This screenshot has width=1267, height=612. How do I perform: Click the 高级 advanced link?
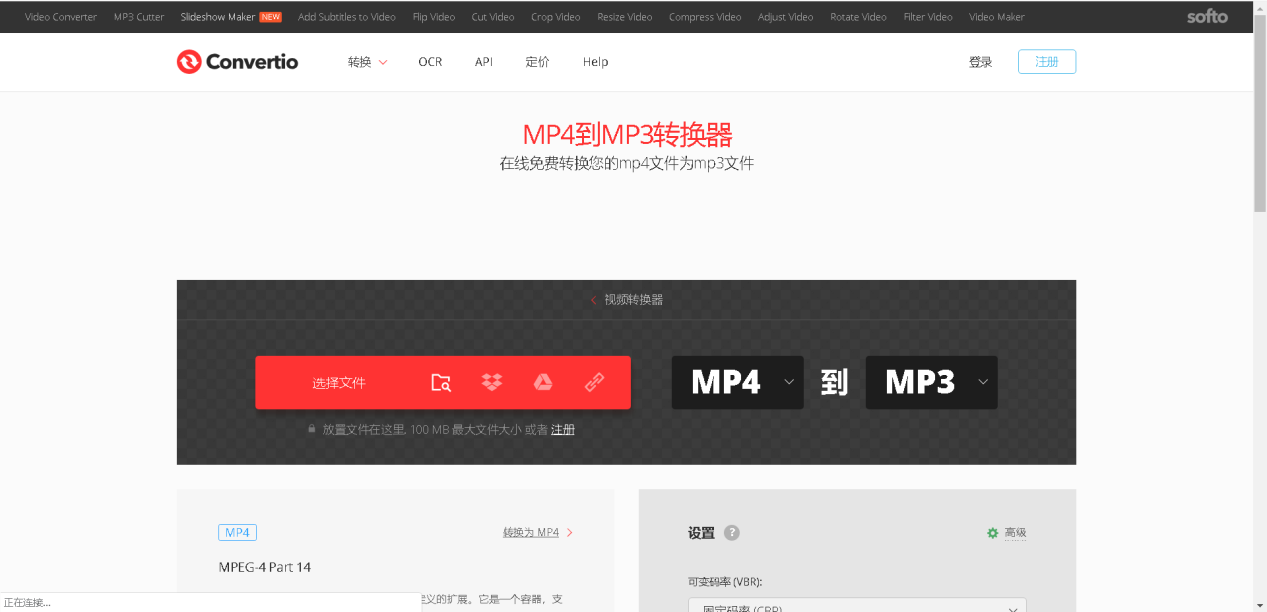(x=1016, y=533)
